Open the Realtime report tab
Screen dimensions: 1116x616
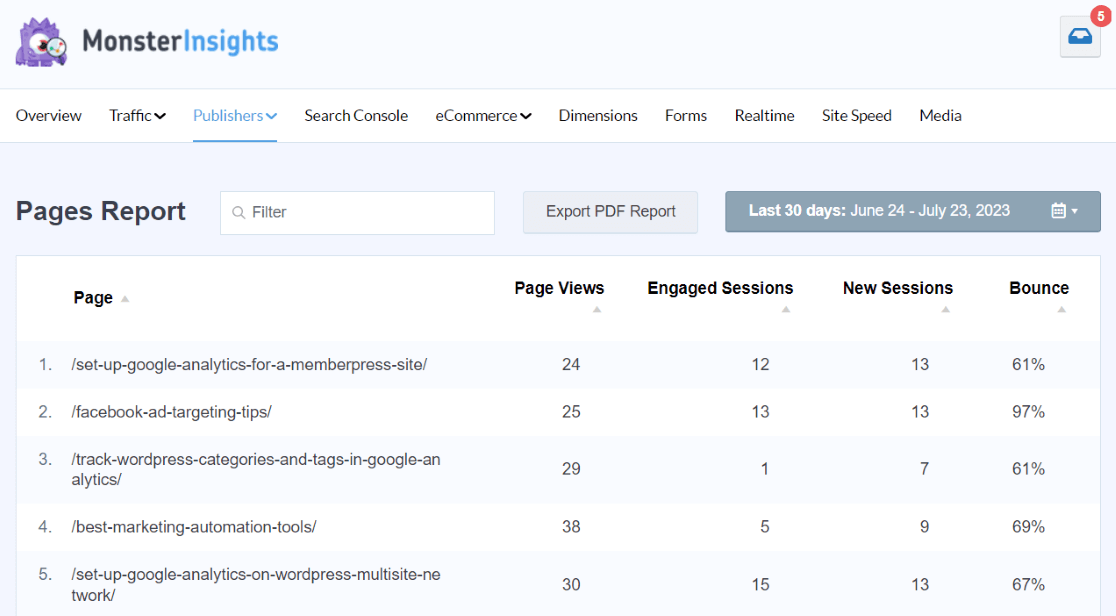(x=764, y=115)
